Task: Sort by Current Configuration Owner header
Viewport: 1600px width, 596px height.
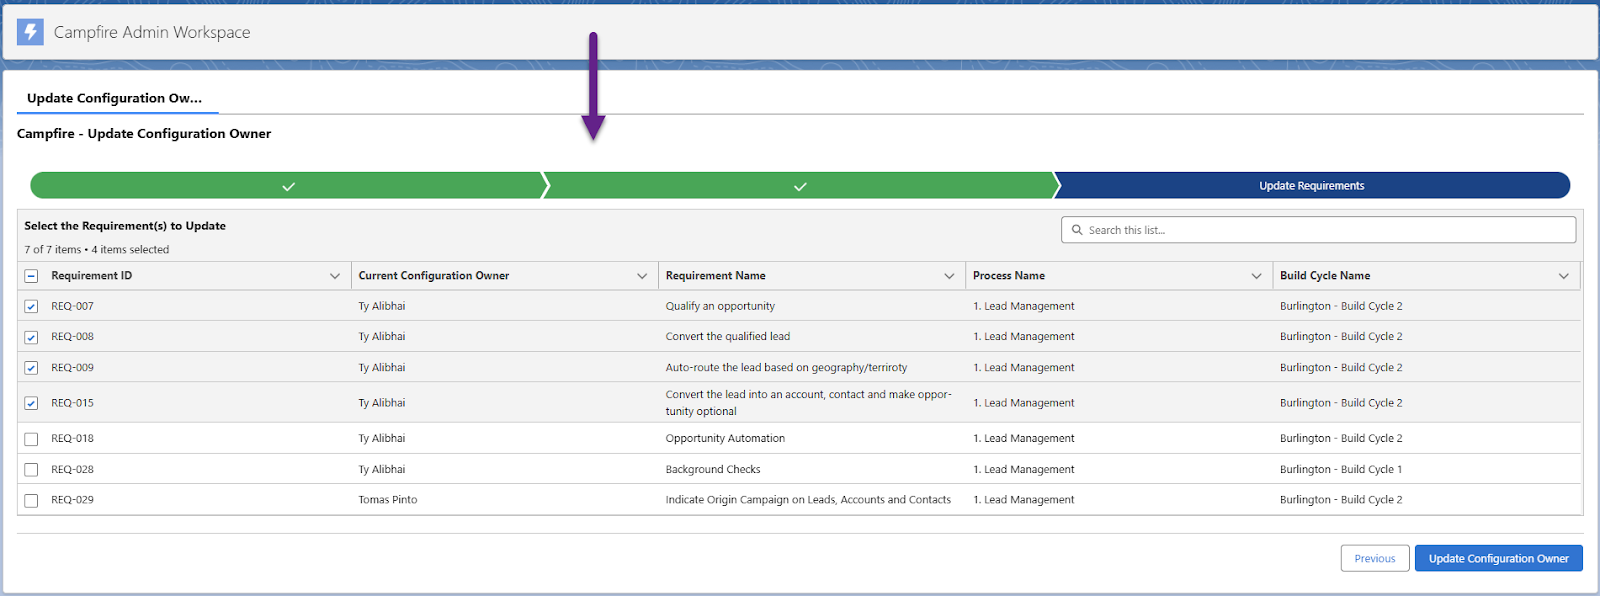Action: [x=434, y=276]
